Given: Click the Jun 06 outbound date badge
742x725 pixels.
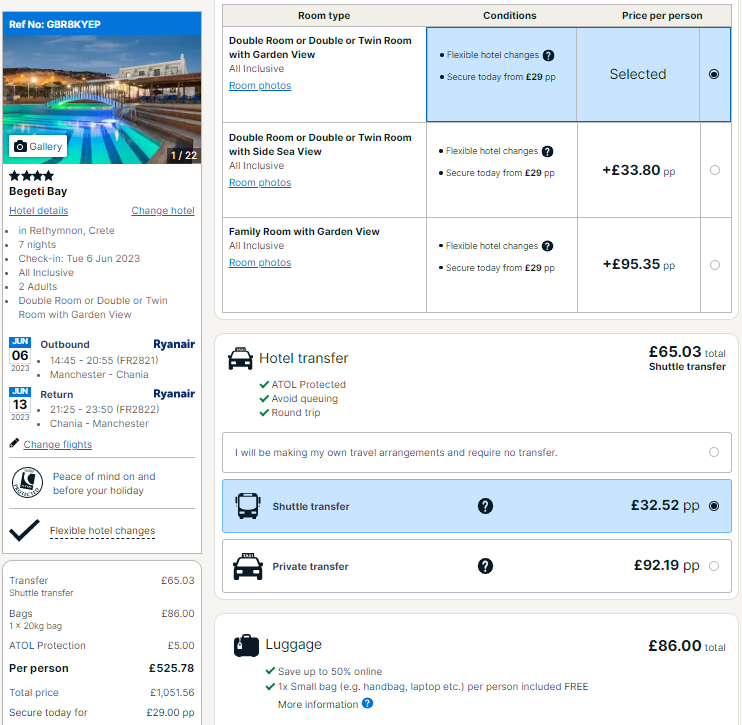Looking at the screenshot, I should pyautogui.click(x=20, y=355).
